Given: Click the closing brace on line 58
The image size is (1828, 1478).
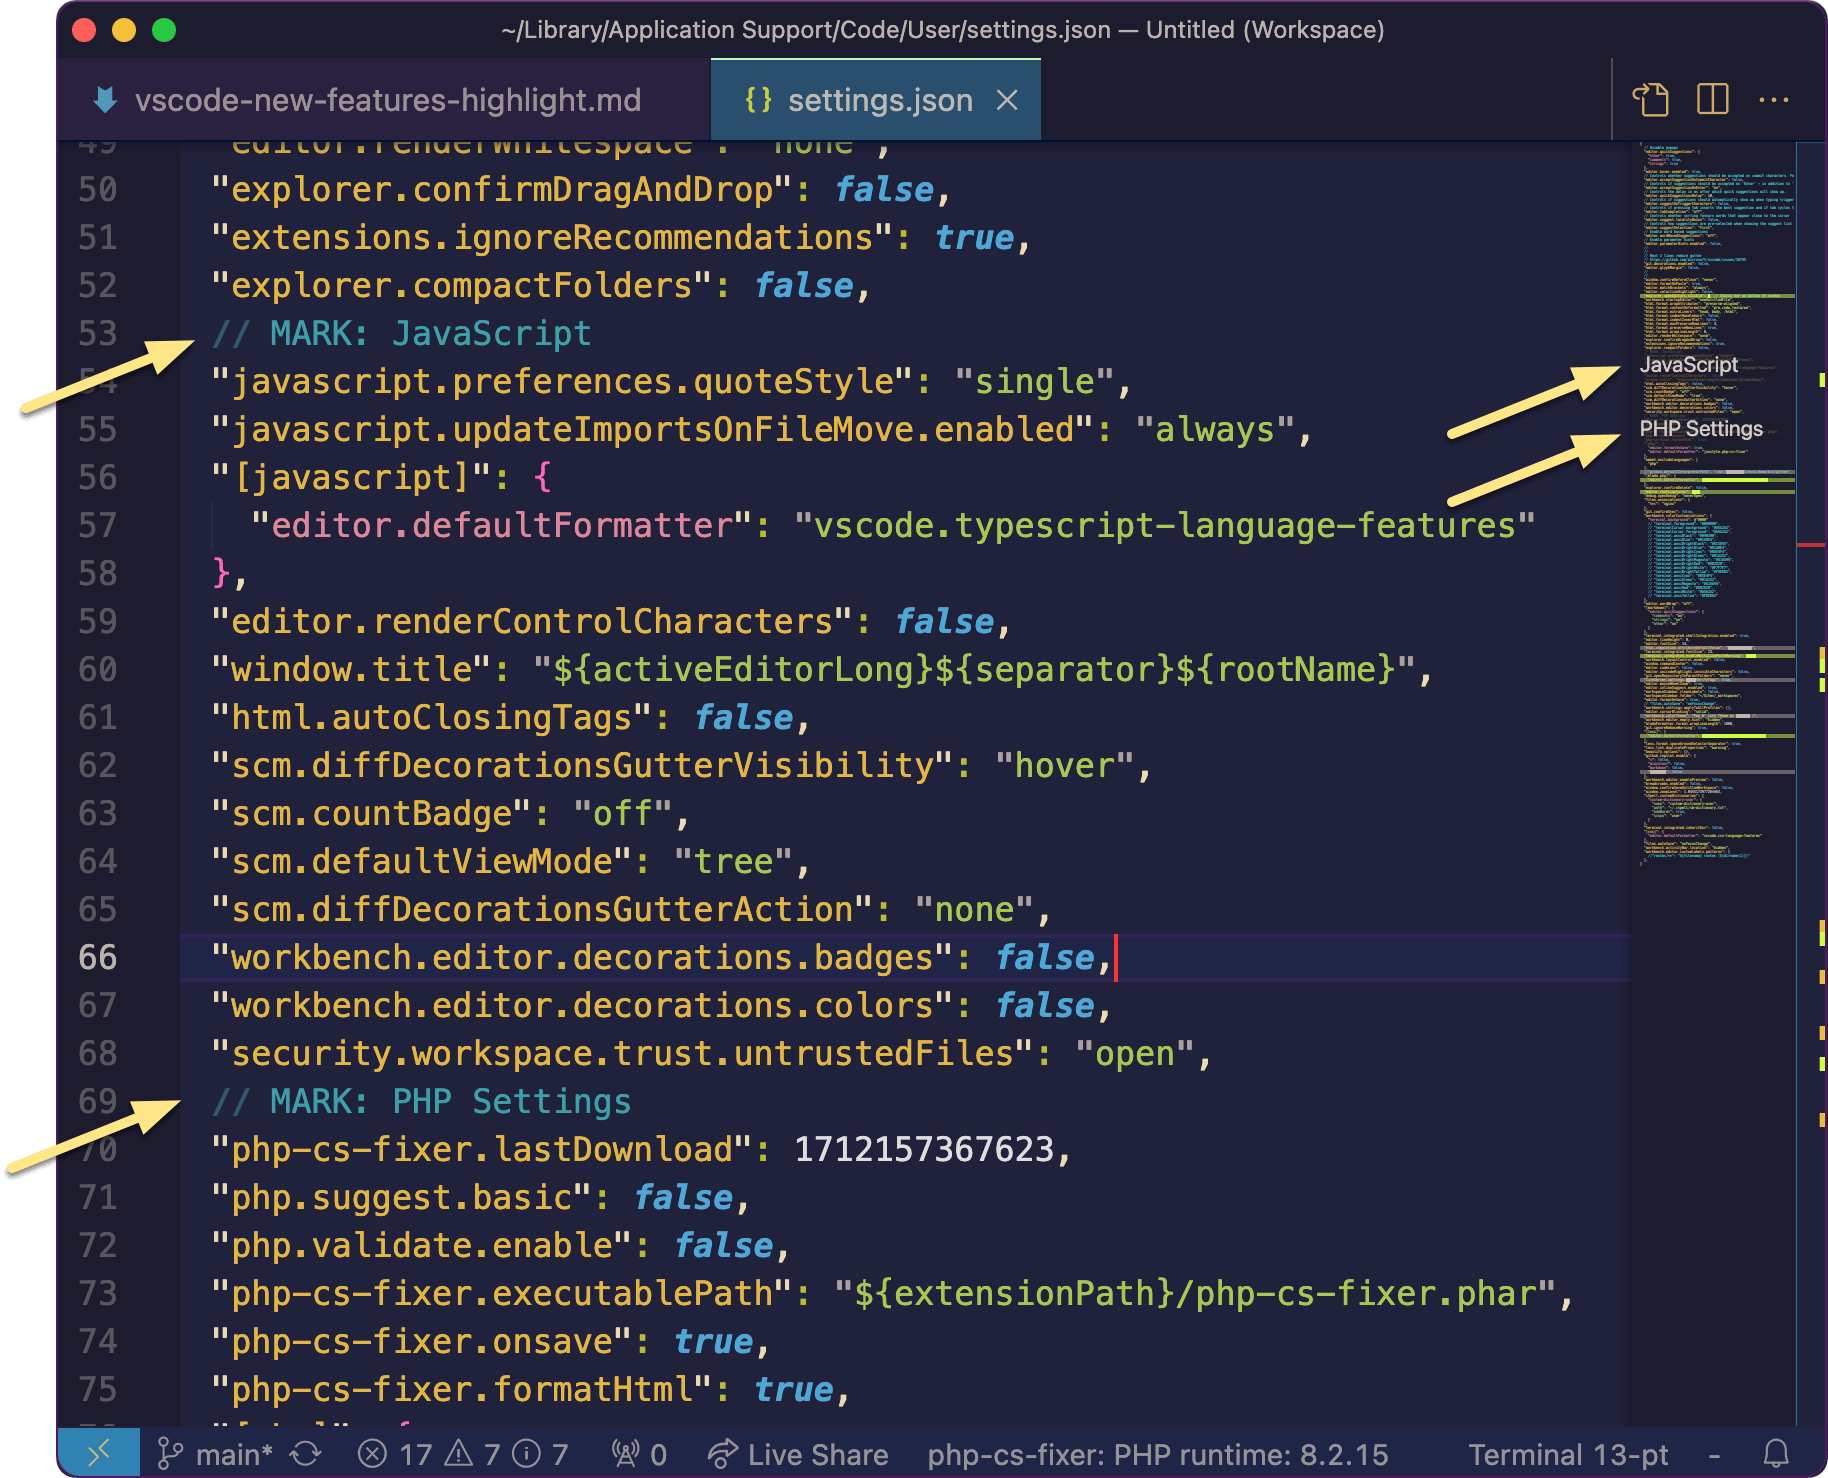Looking at the screenshot, I should point(222,574).
